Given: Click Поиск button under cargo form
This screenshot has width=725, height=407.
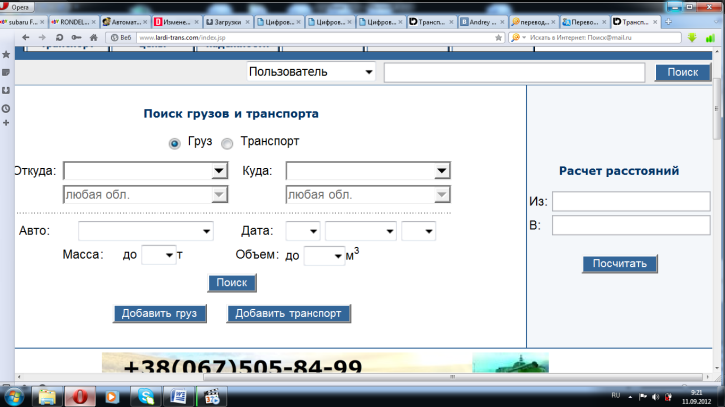Looking at the screenshot, I should [232, 283].
